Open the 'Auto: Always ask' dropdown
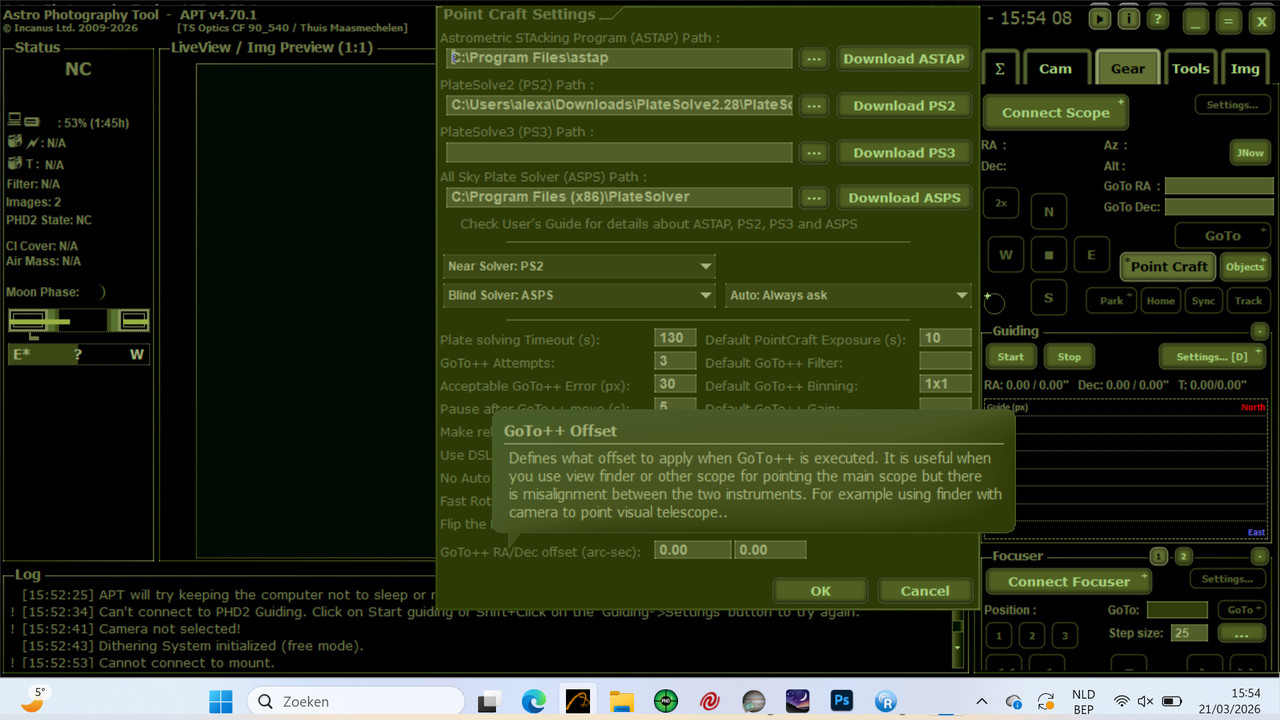Viewport: 1280px width, 720px height. point(849,296)
